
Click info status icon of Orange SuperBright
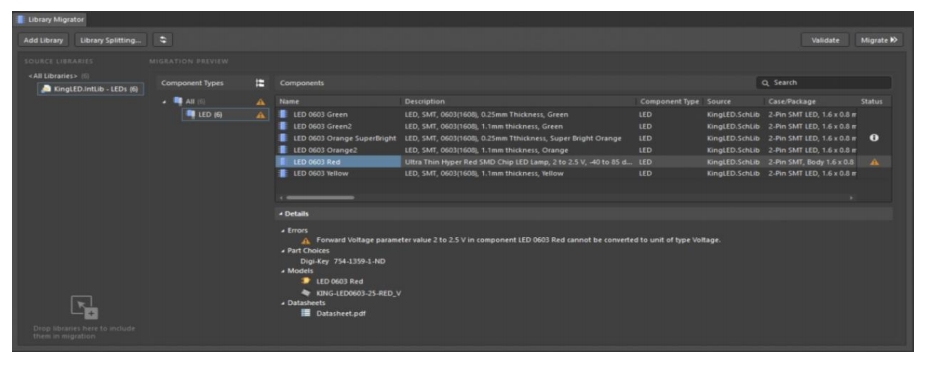pos(874,138)
